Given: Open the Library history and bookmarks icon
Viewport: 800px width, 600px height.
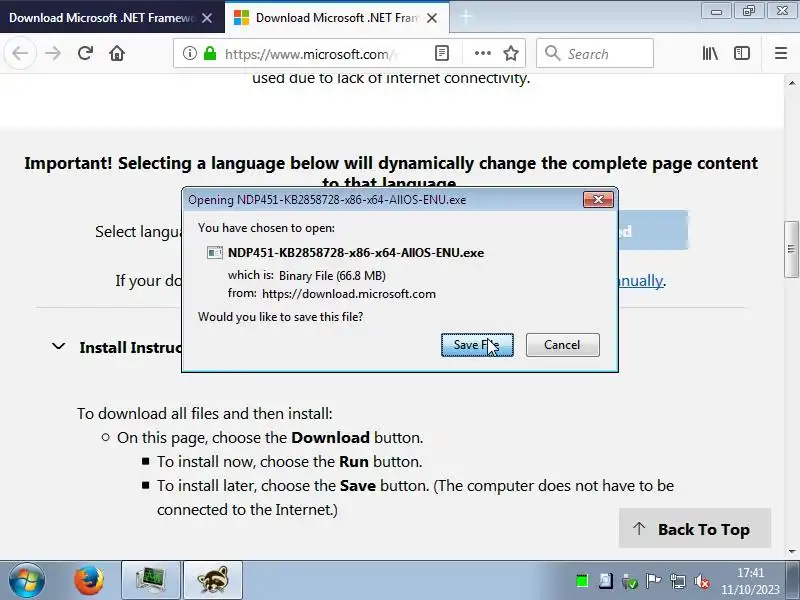Looking at the screenshot, I should point(710,53).
